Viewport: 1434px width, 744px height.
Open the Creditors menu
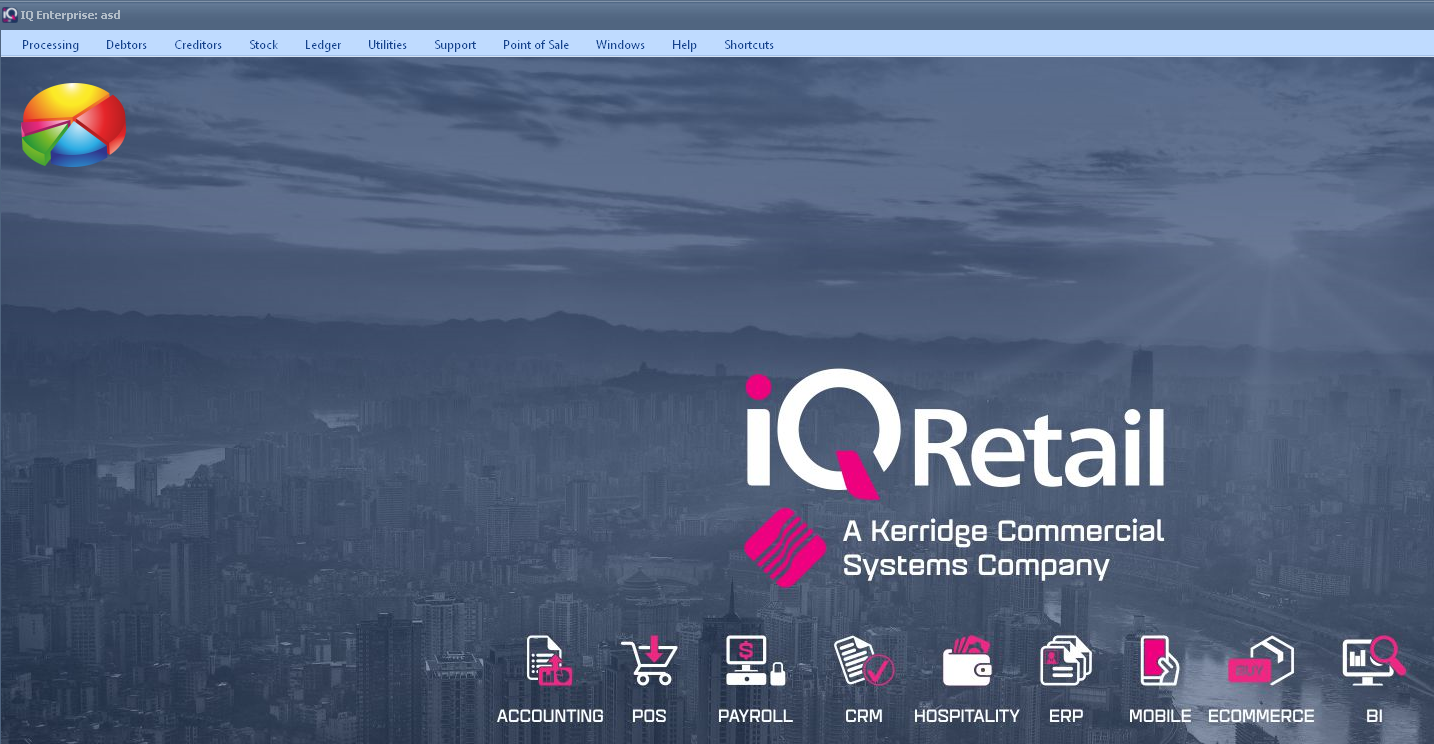198,44
